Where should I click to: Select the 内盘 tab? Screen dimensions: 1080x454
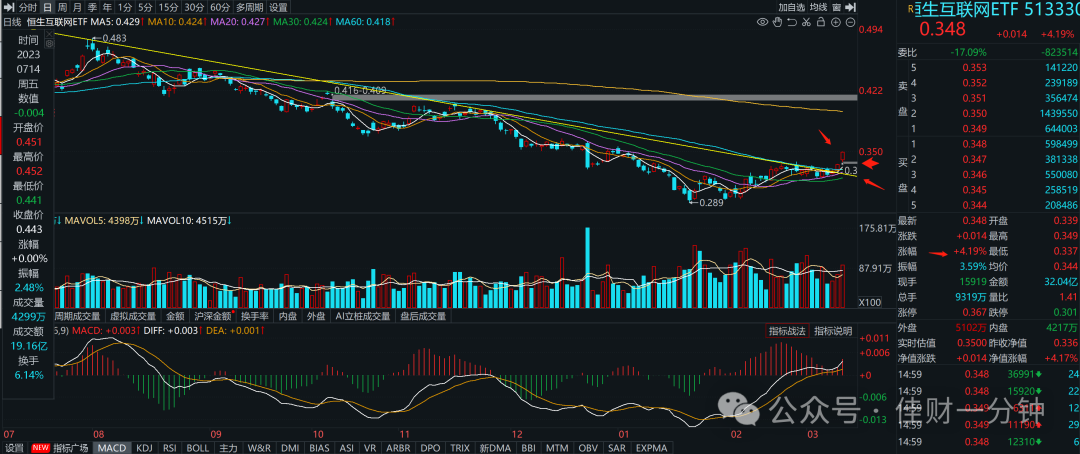pos(288,316)
